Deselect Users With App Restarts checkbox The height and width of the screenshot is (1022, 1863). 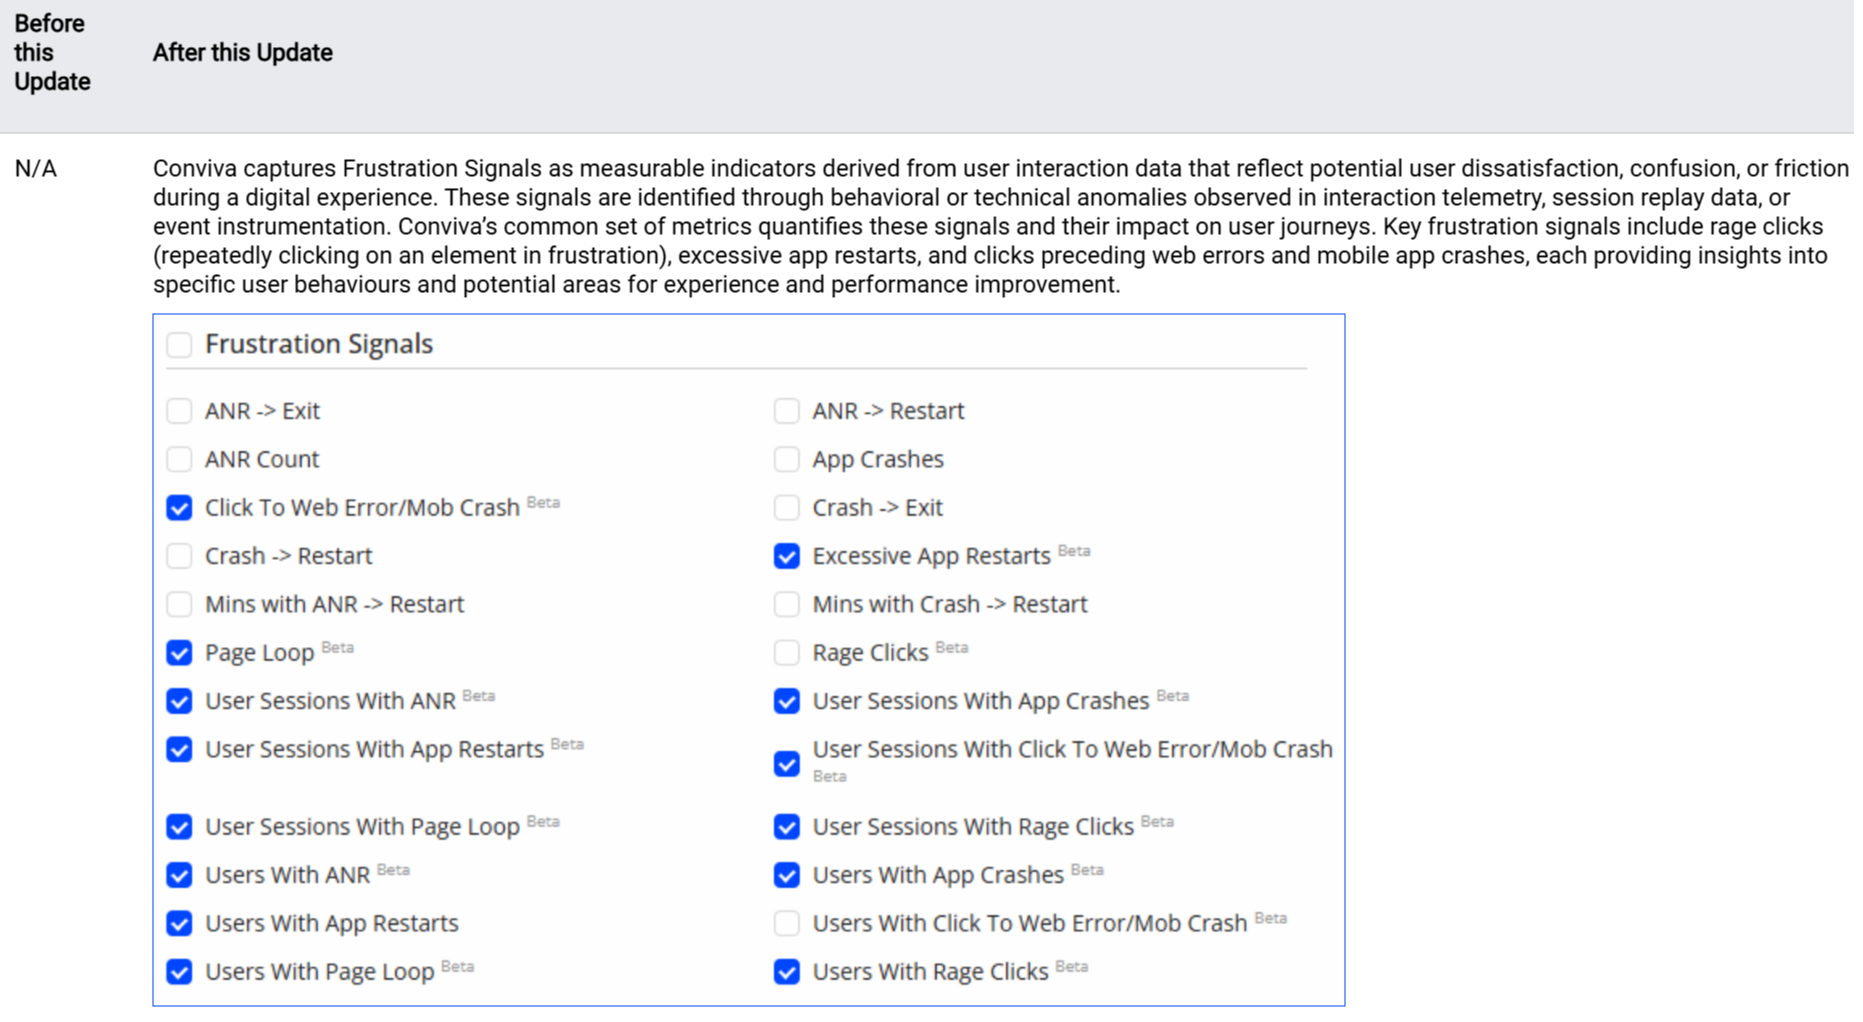[179, 923]
